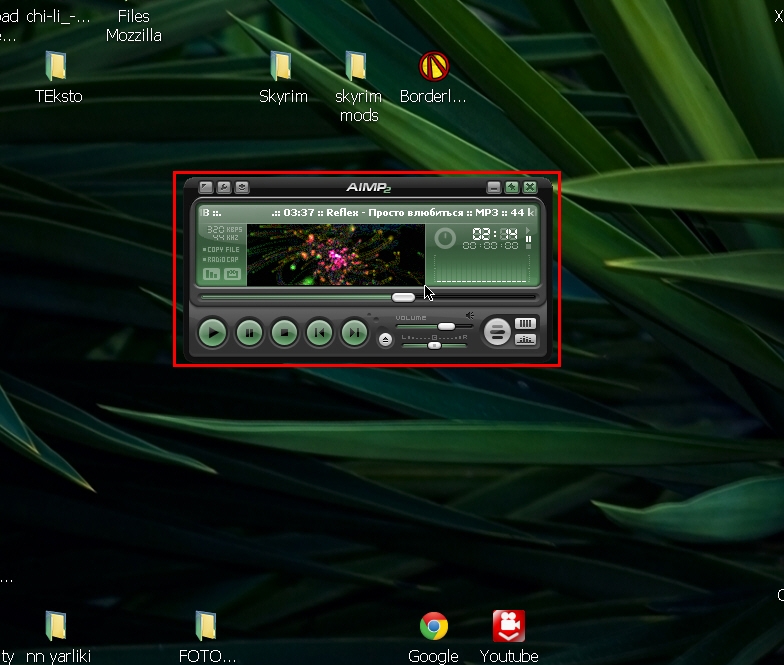Click the large round menu button
The width and height of the screenshot is (784, 665).
point(496,332)
